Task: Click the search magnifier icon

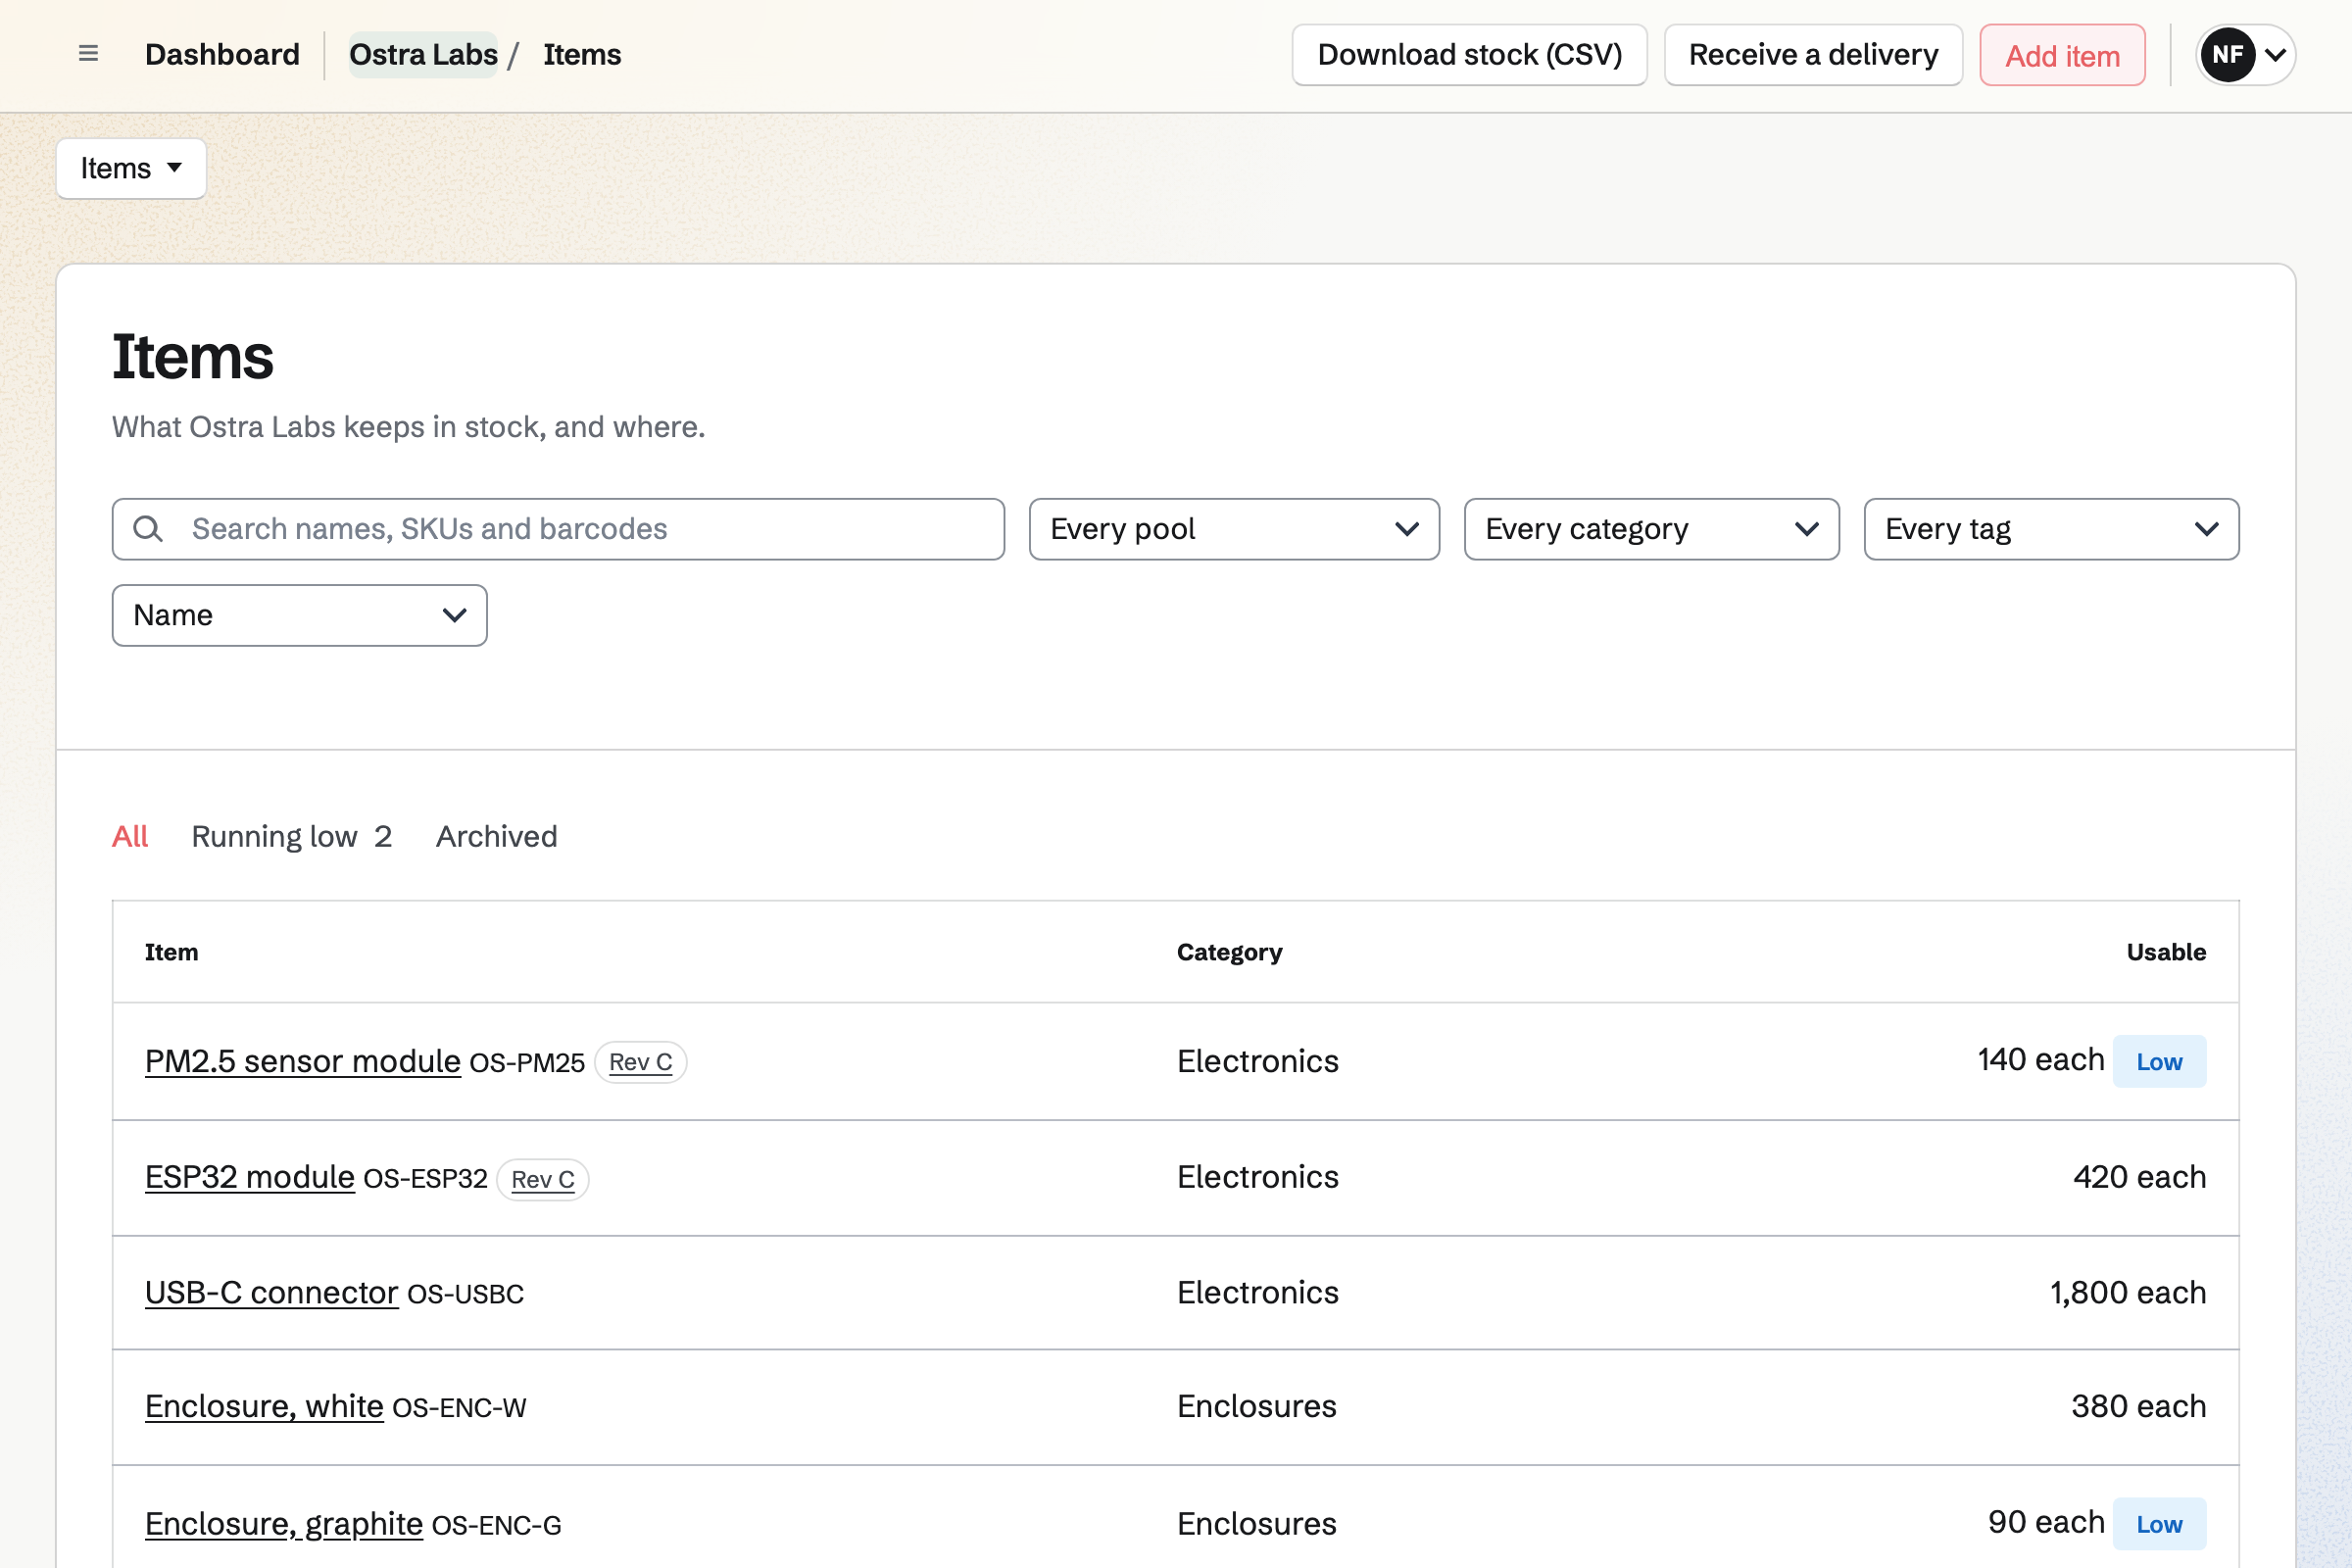Action: click(x=148, y=529)
